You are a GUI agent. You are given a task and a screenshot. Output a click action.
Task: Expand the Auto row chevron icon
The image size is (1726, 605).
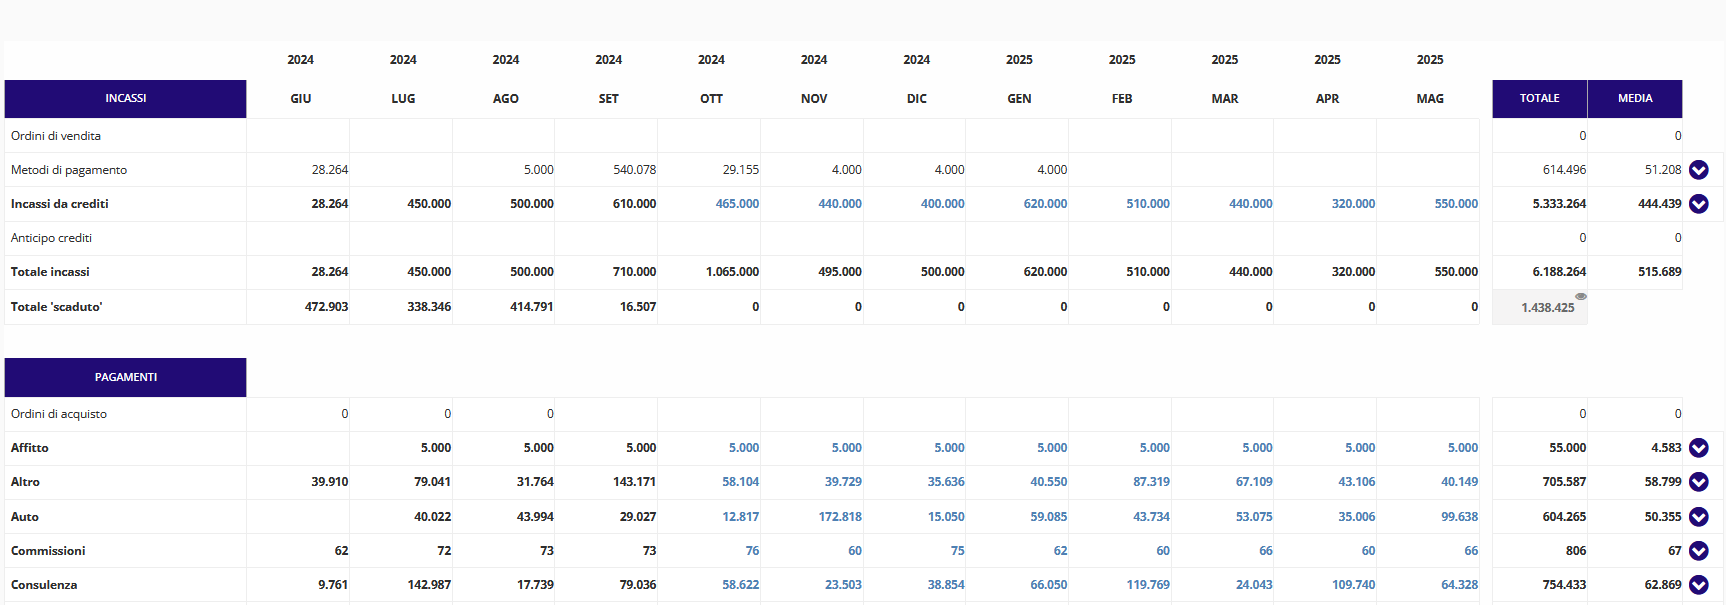pos(1698,517)
